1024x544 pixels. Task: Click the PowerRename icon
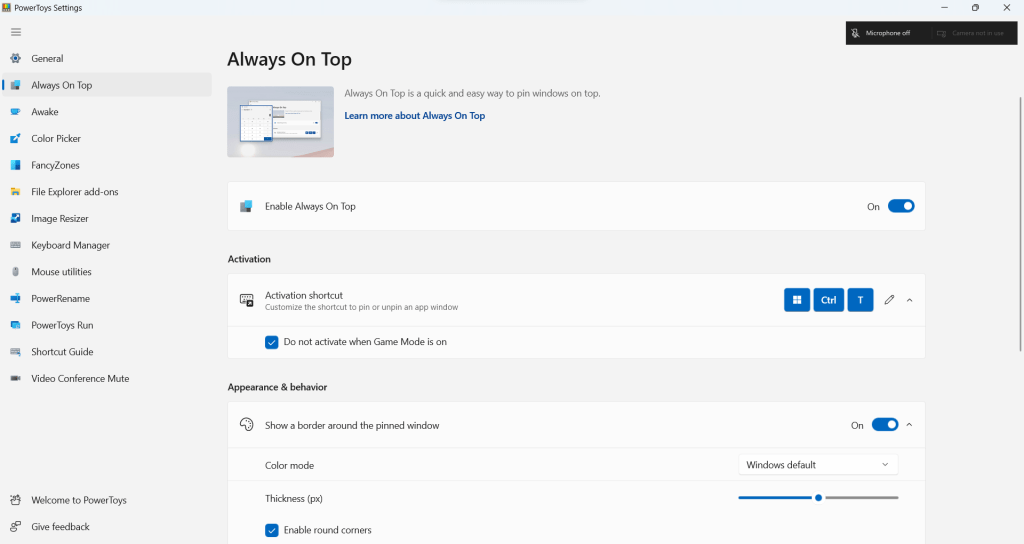tap(16, 298)
